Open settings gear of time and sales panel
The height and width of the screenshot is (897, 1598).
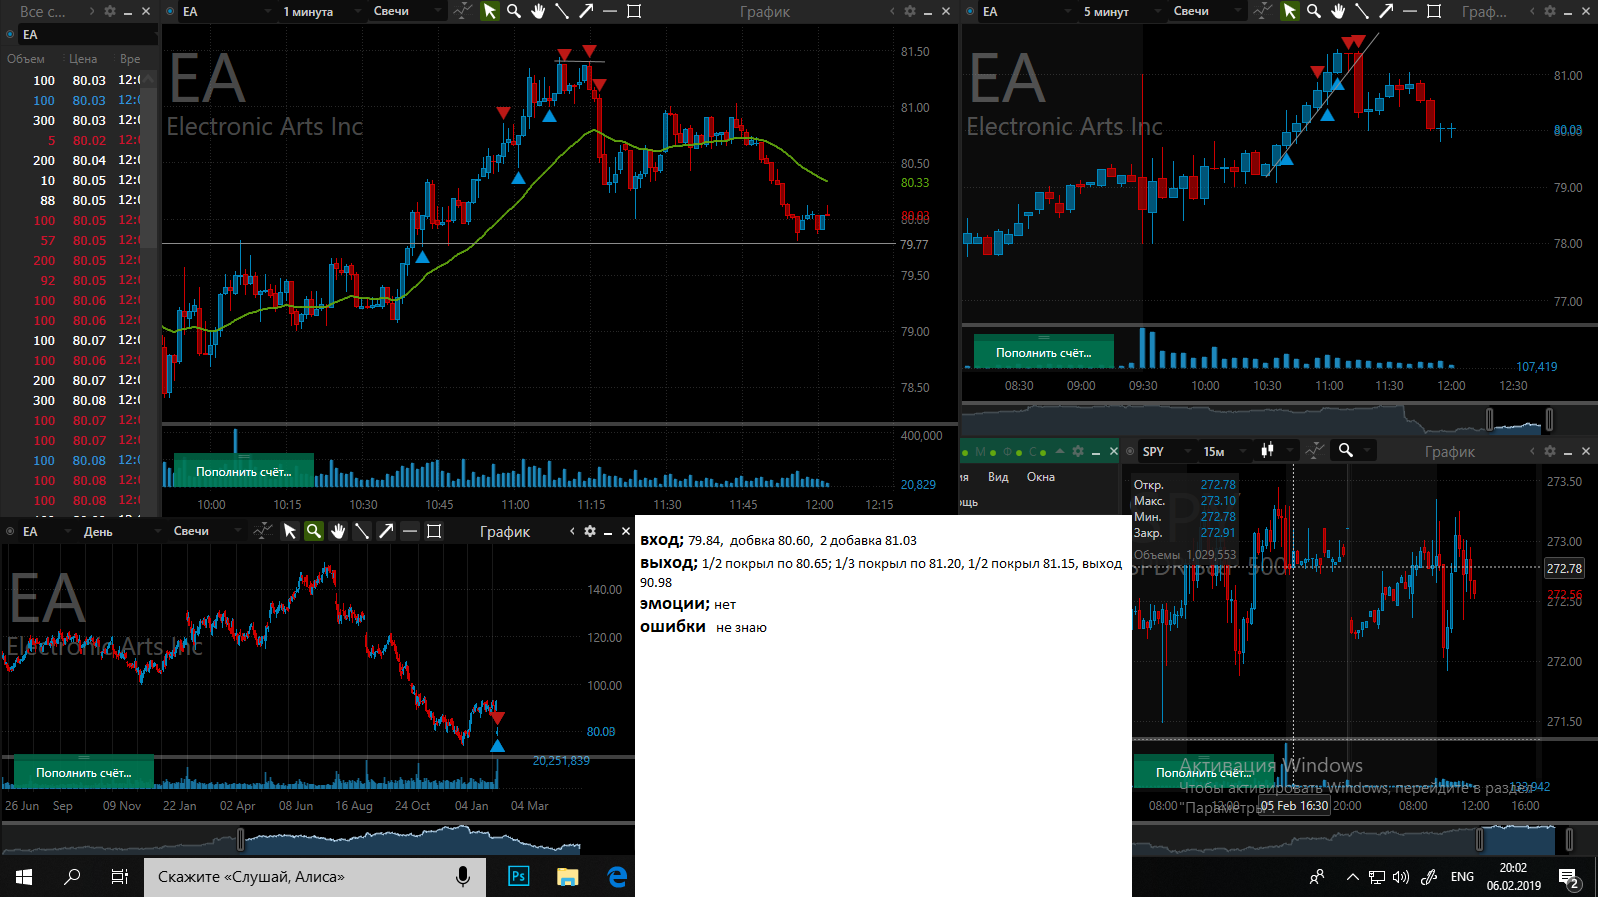pyautogui.click(x=110, y=11)
